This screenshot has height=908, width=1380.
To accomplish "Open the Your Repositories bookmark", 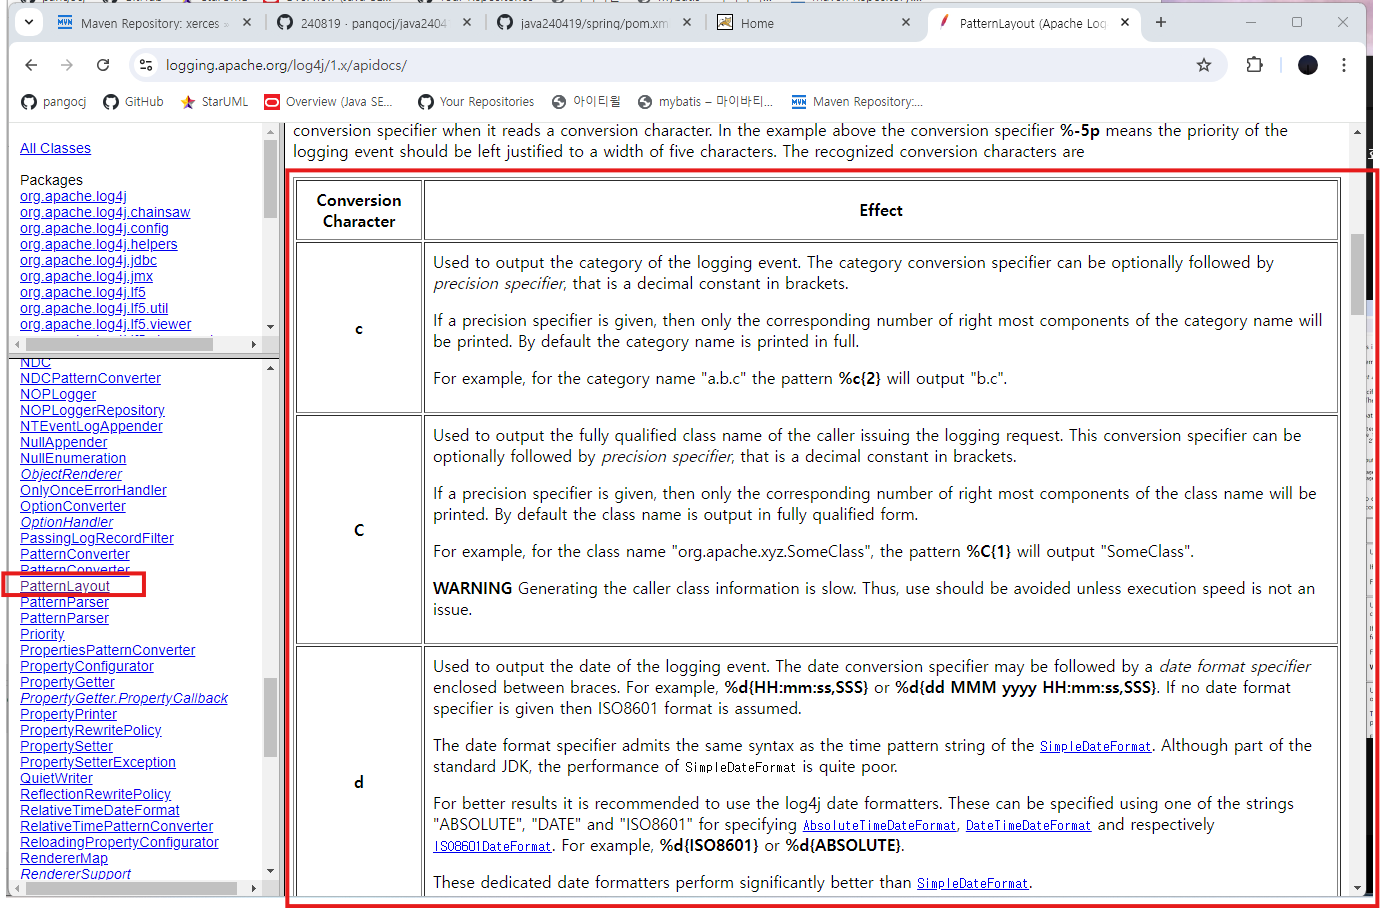I will pos(476,102).
